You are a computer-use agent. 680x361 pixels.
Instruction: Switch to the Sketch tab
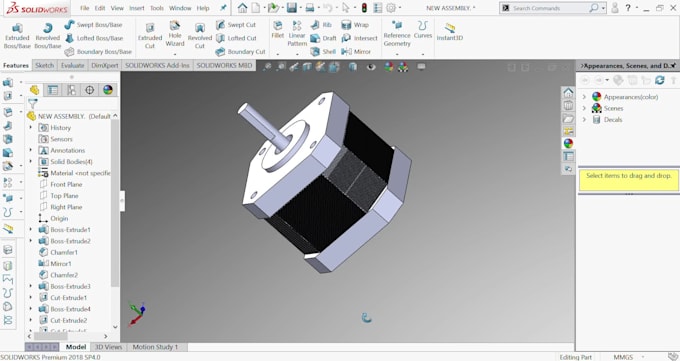[x=45, y=65]
